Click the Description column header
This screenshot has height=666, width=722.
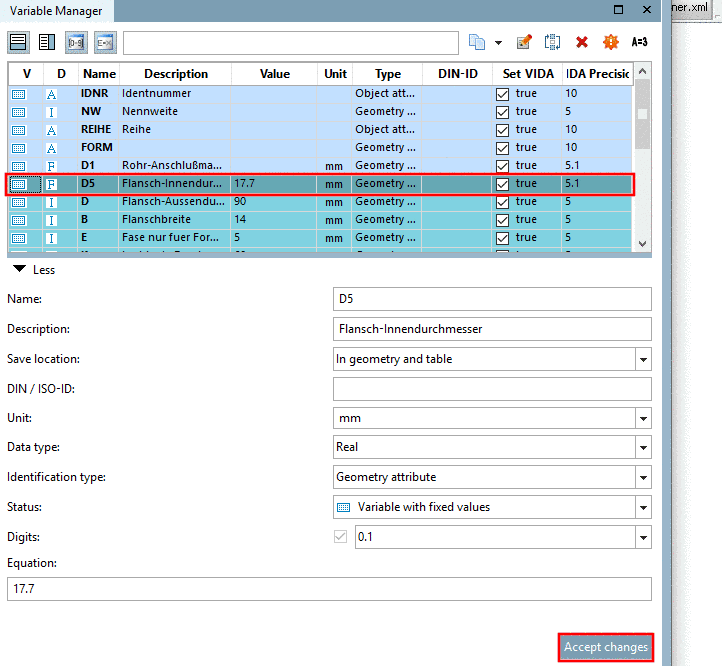175,74
